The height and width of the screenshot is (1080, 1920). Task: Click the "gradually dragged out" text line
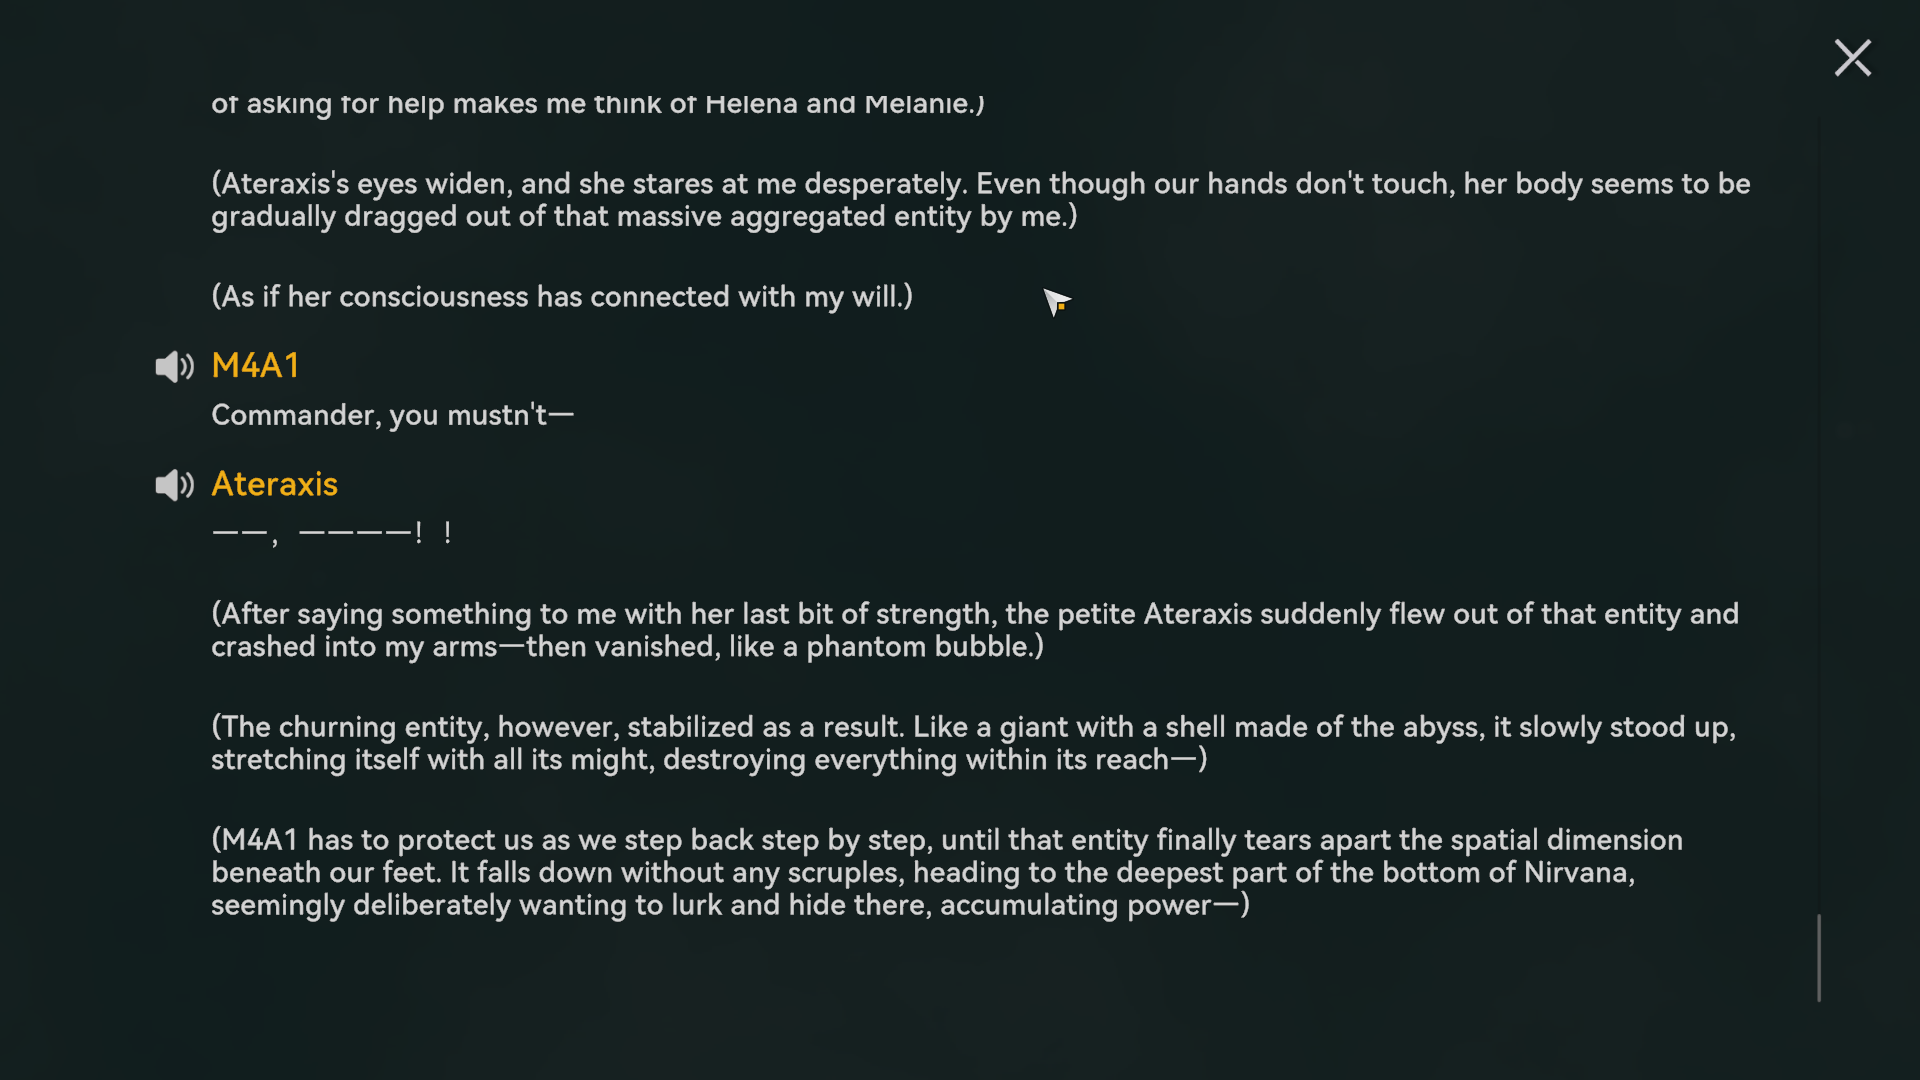(644, 217)
